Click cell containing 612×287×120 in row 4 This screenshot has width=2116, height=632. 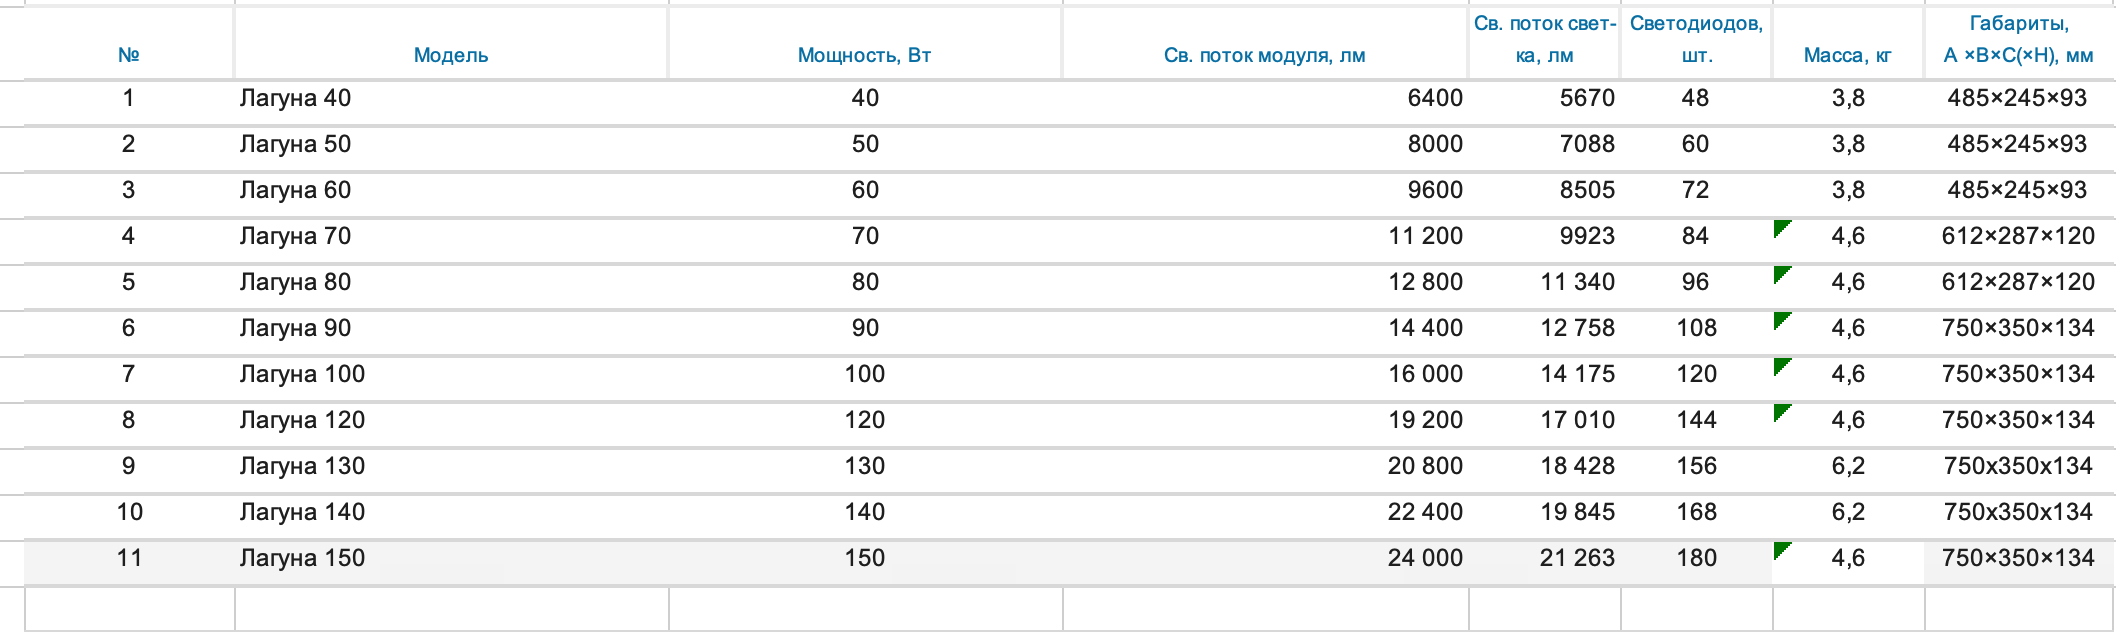(x=2018, y=236)
